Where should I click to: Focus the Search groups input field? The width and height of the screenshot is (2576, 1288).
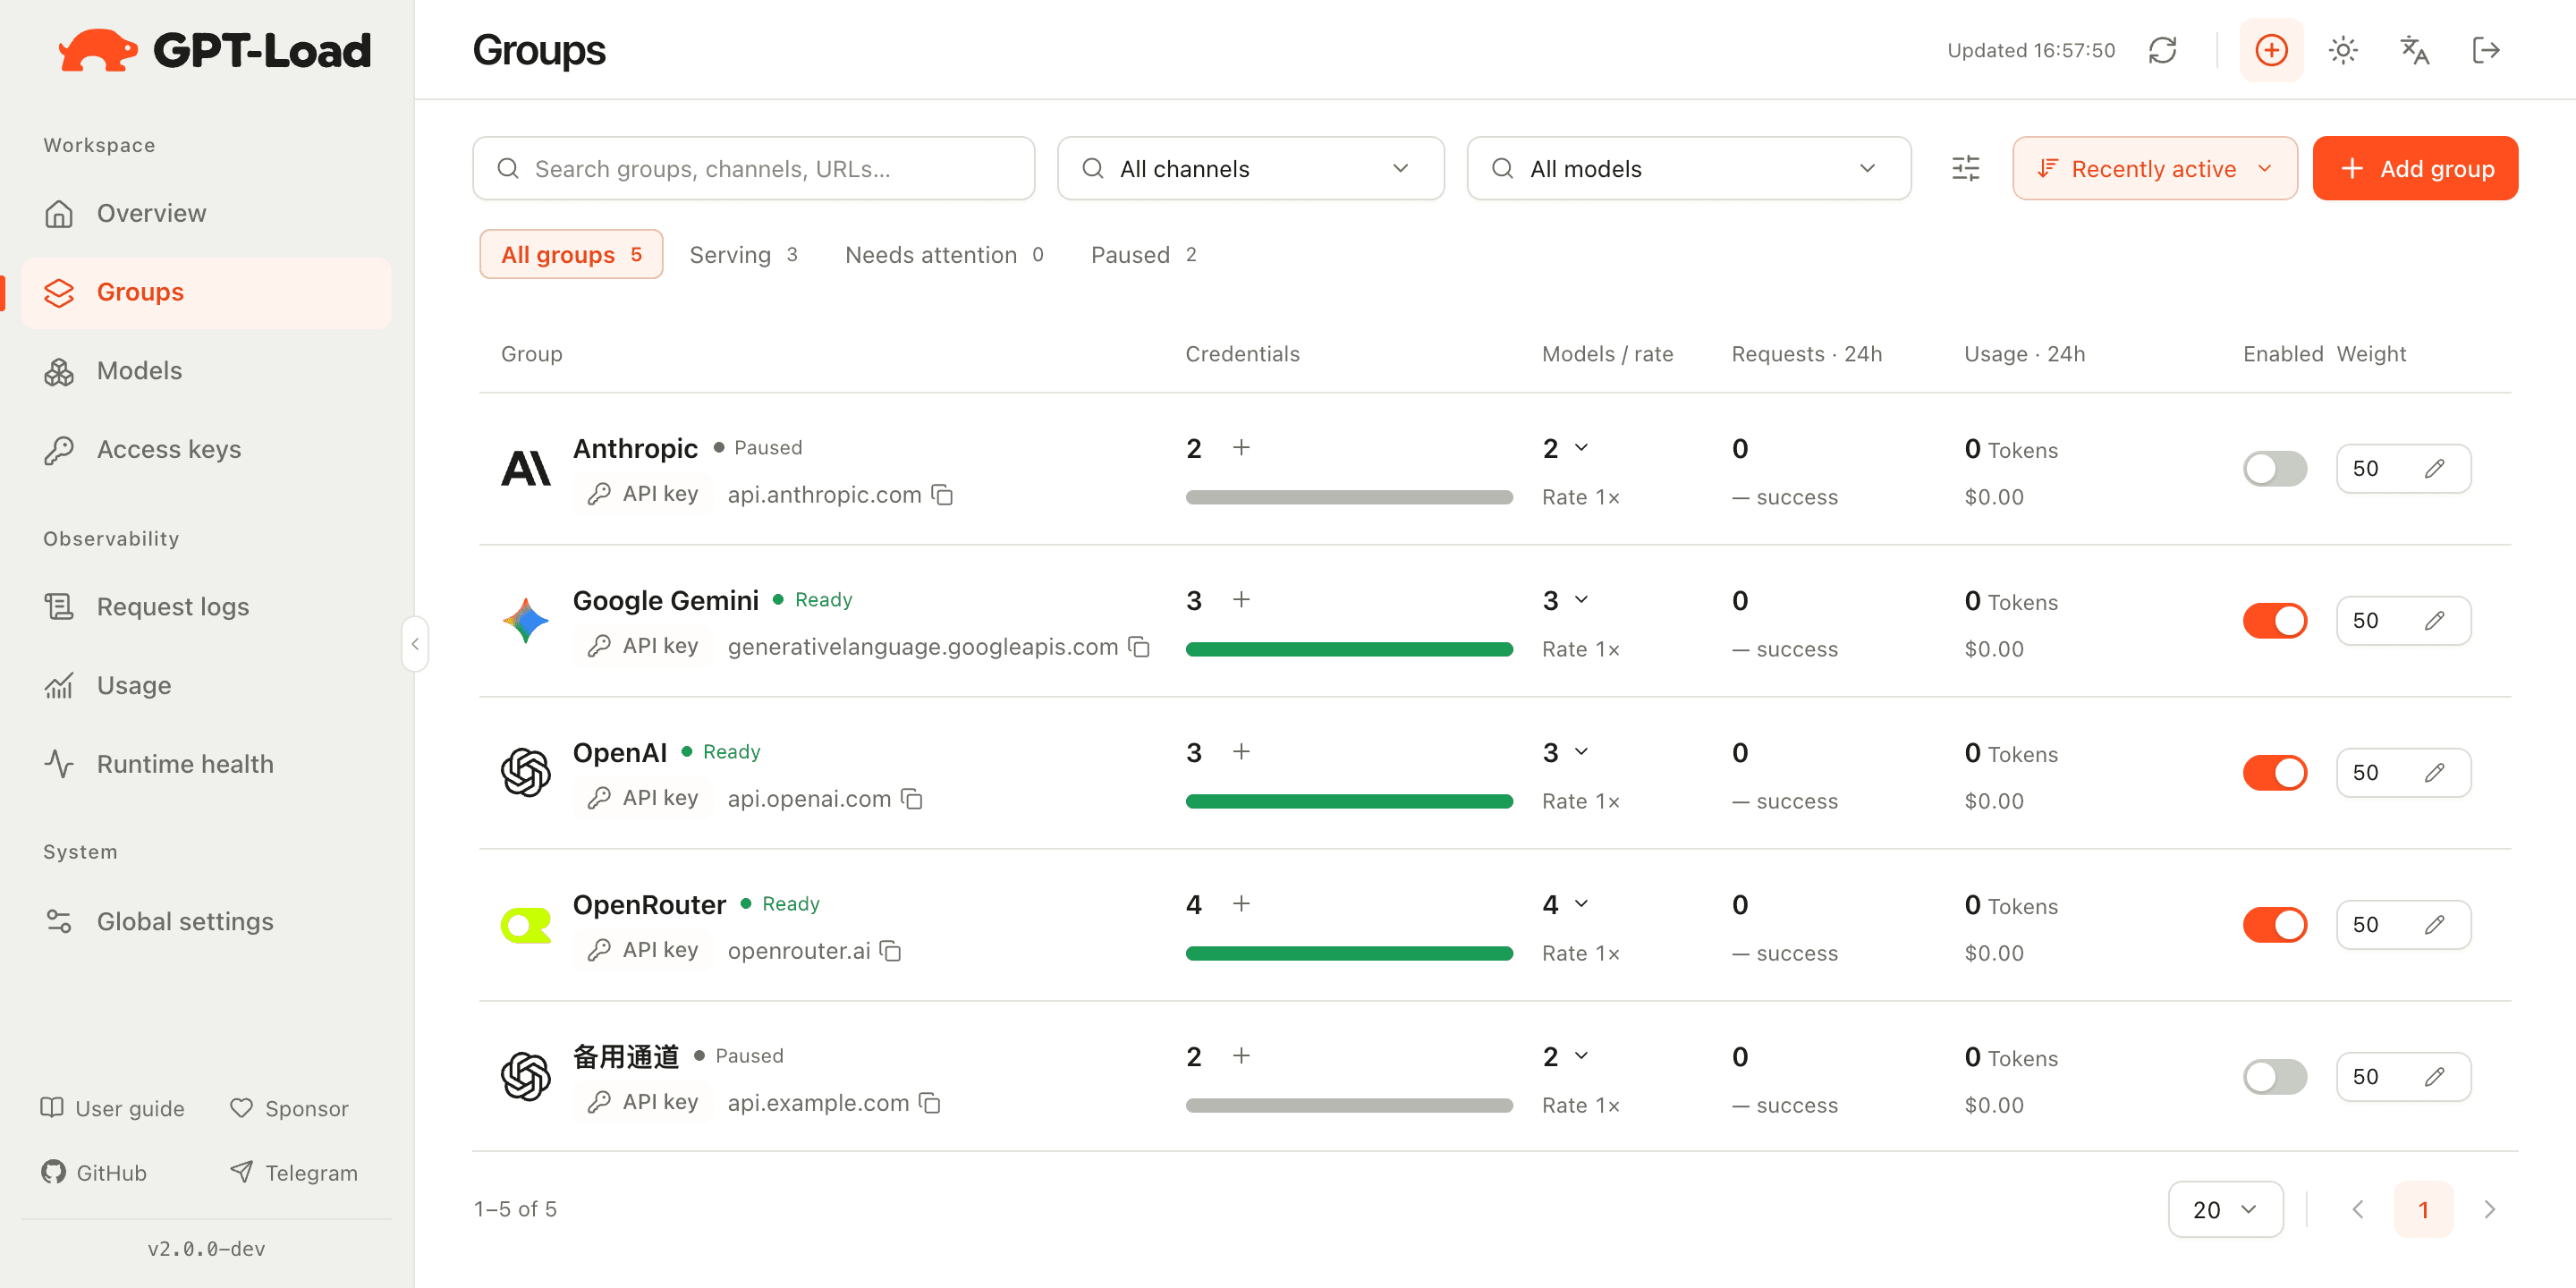(x=753, y=168)
